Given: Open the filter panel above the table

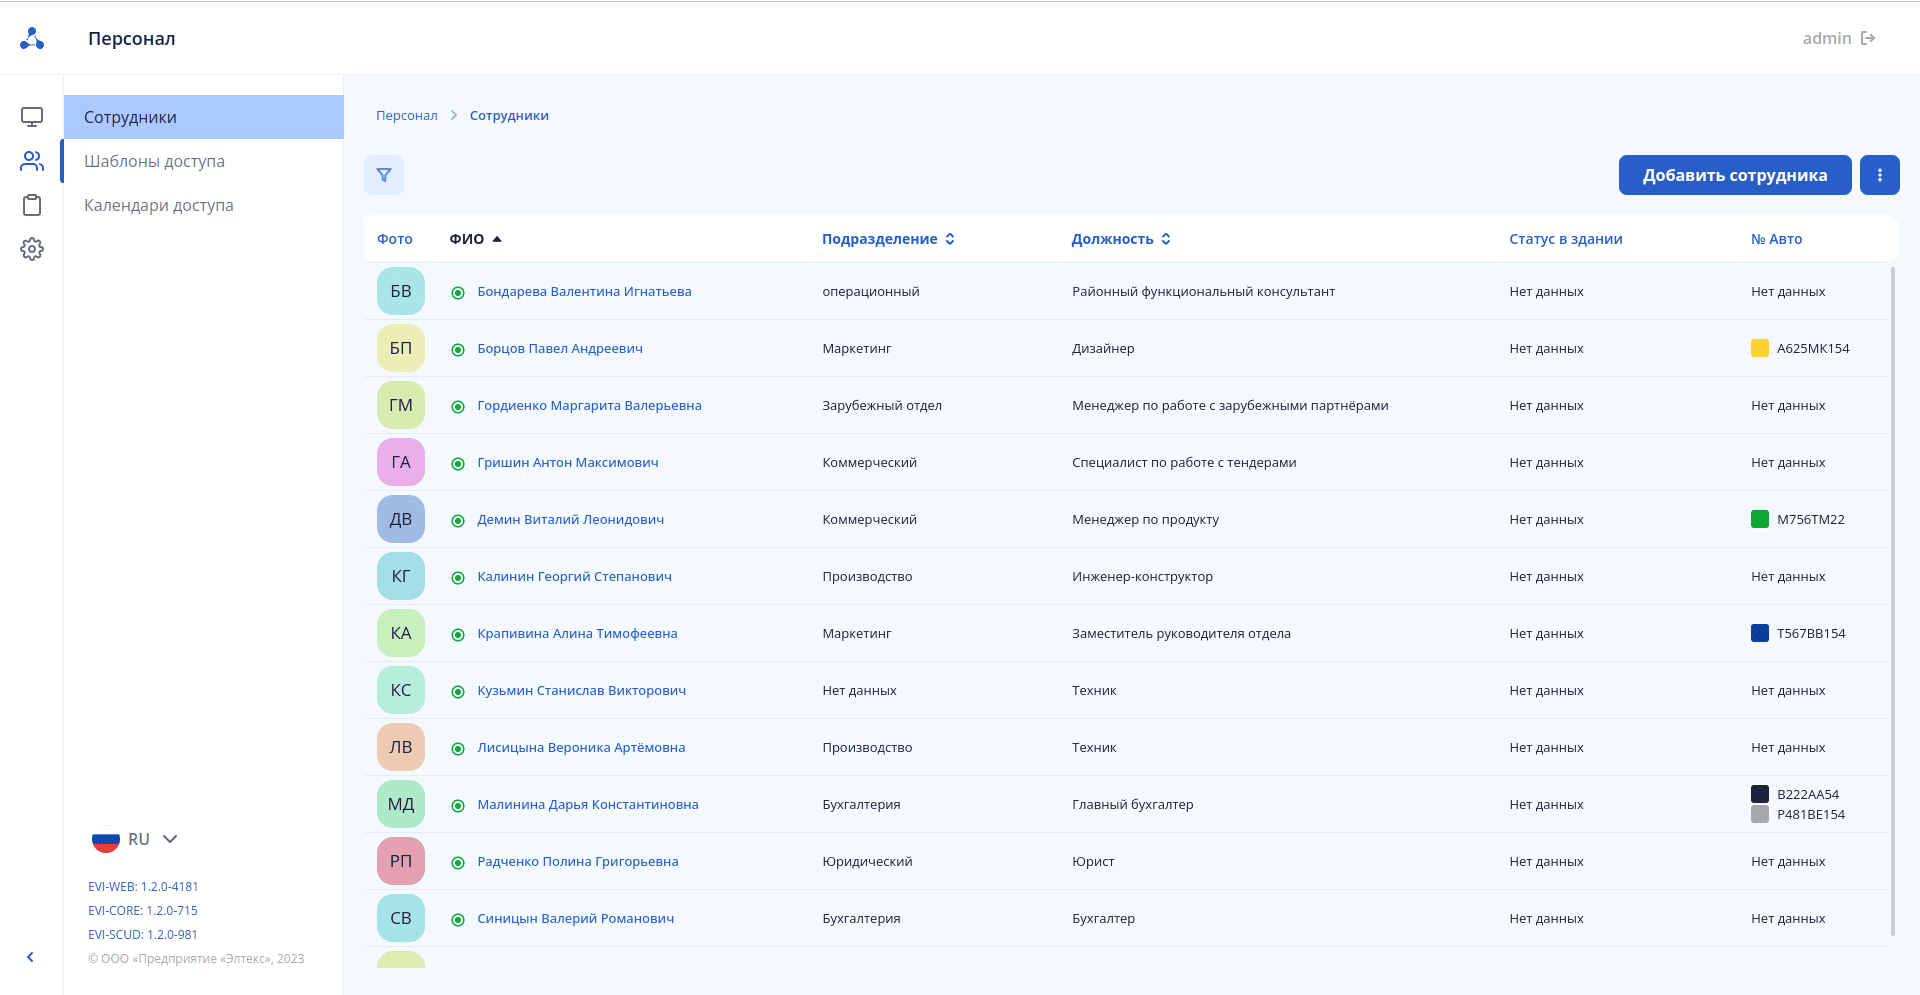Looking at the screenshot, I should click(383, 174).
